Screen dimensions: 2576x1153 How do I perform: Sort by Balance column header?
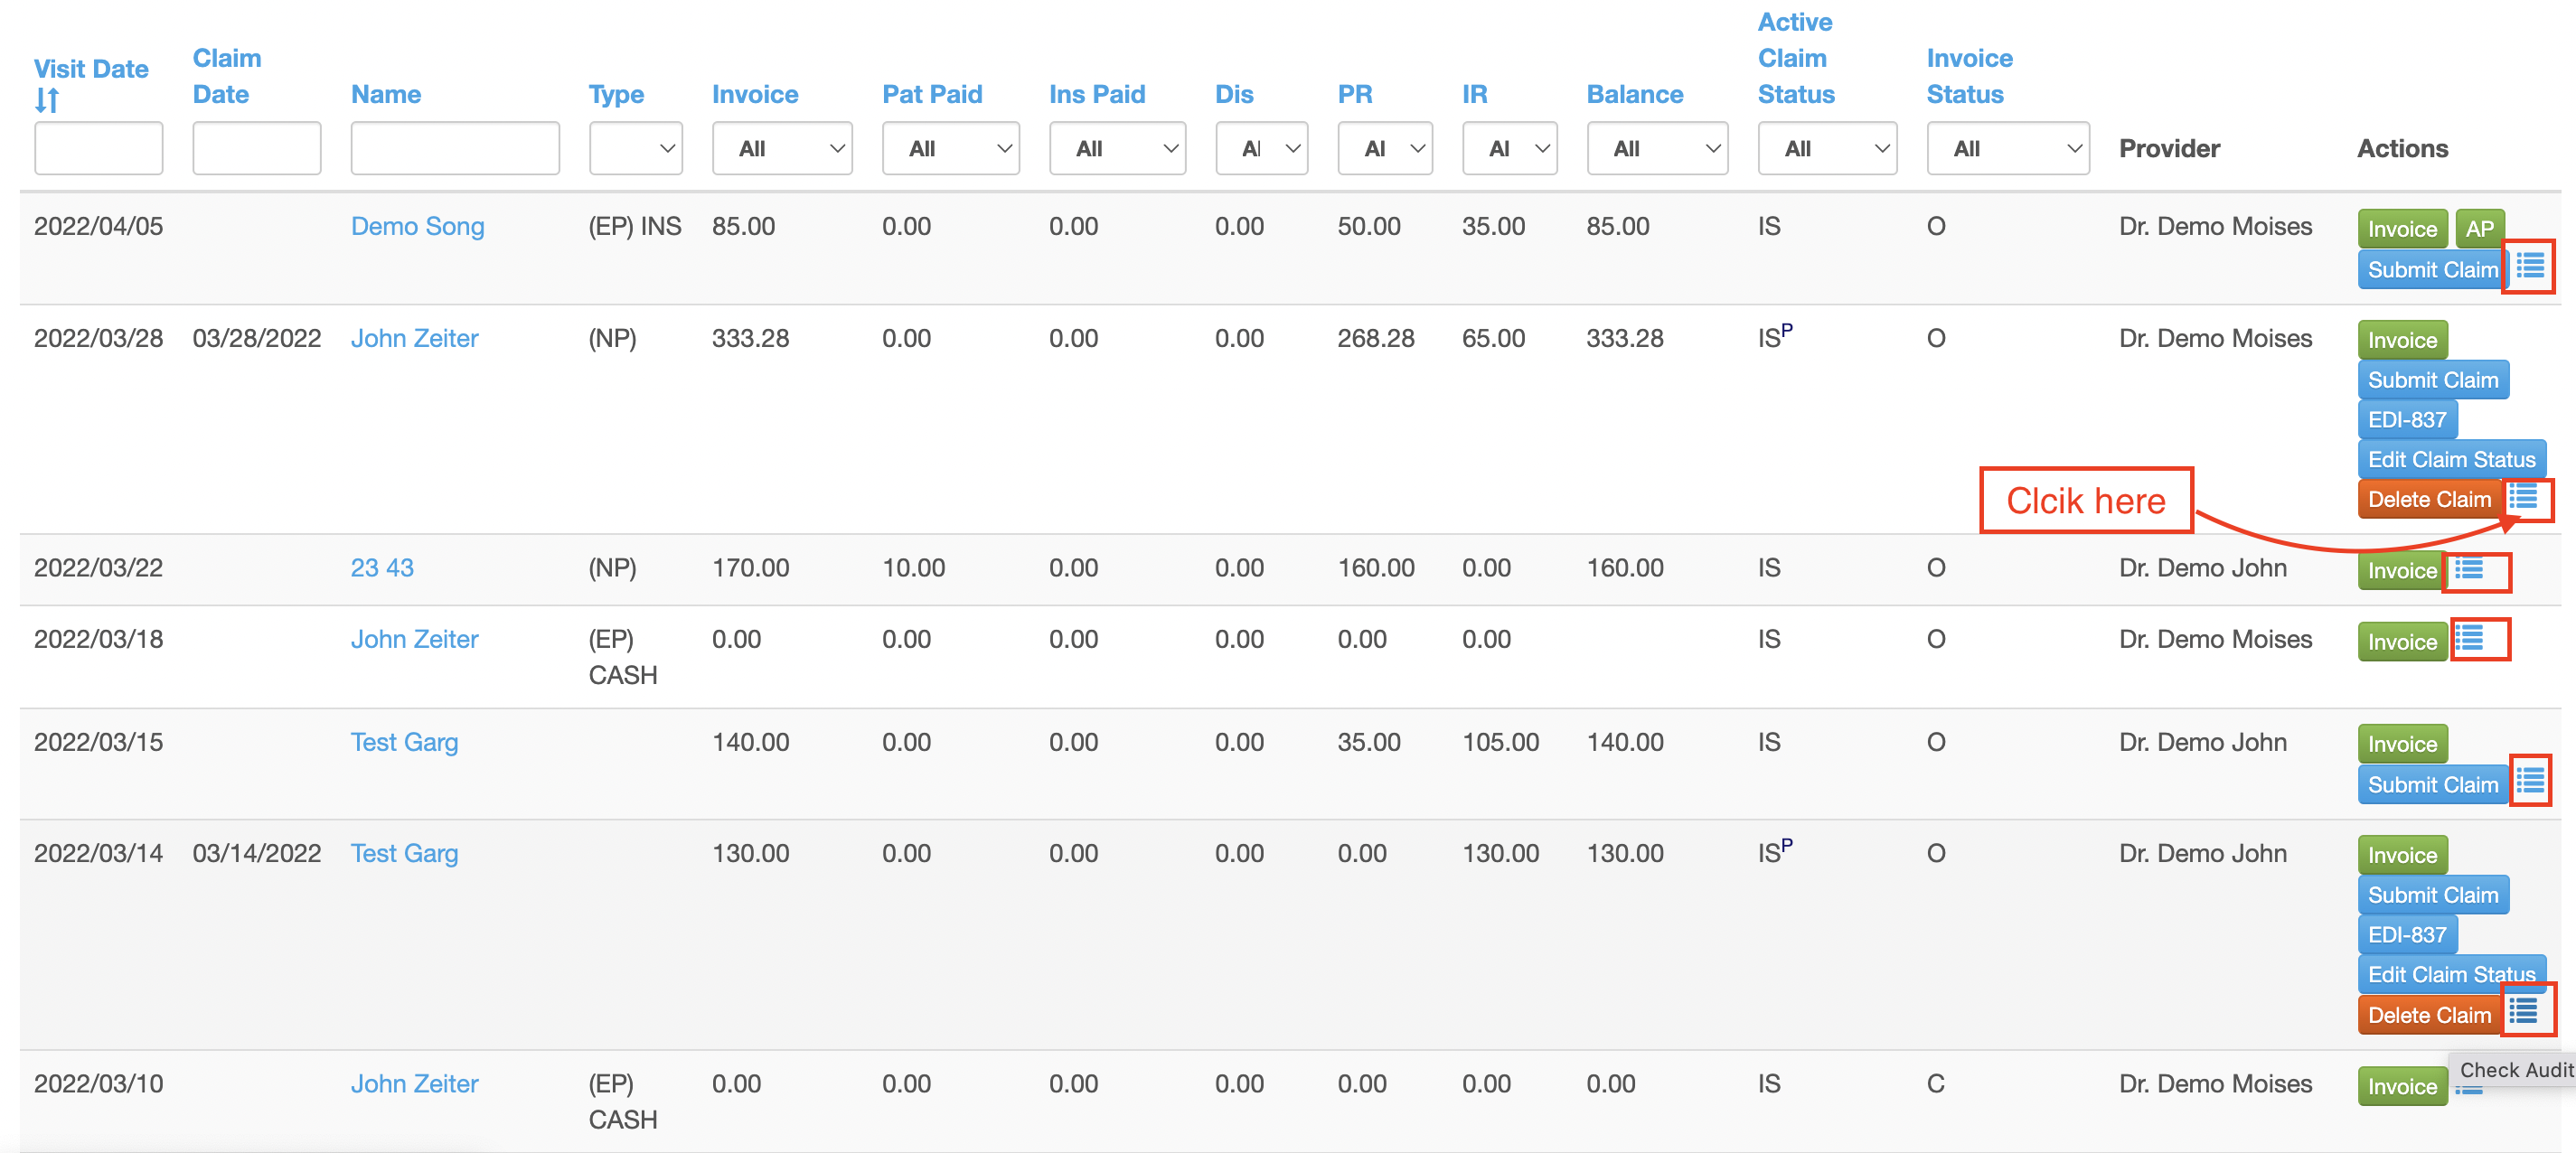1635,94
